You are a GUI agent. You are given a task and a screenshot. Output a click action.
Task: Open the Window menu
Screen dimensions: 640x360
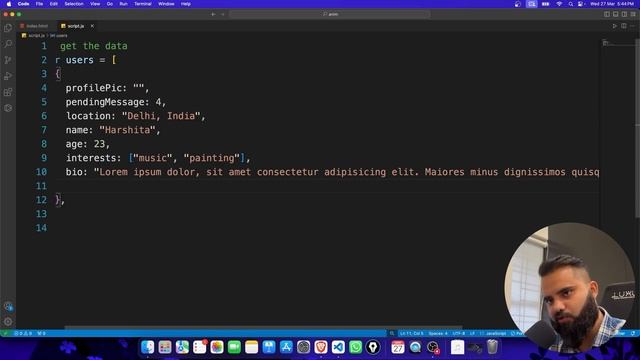166,4
